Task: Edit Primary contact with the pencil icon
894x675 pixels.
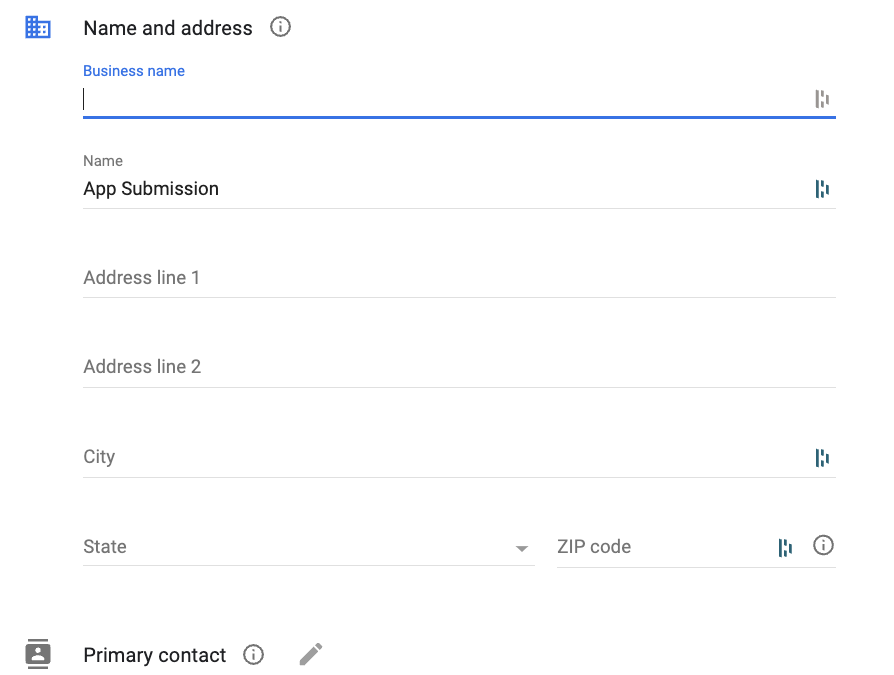Action: pos(311,654)
